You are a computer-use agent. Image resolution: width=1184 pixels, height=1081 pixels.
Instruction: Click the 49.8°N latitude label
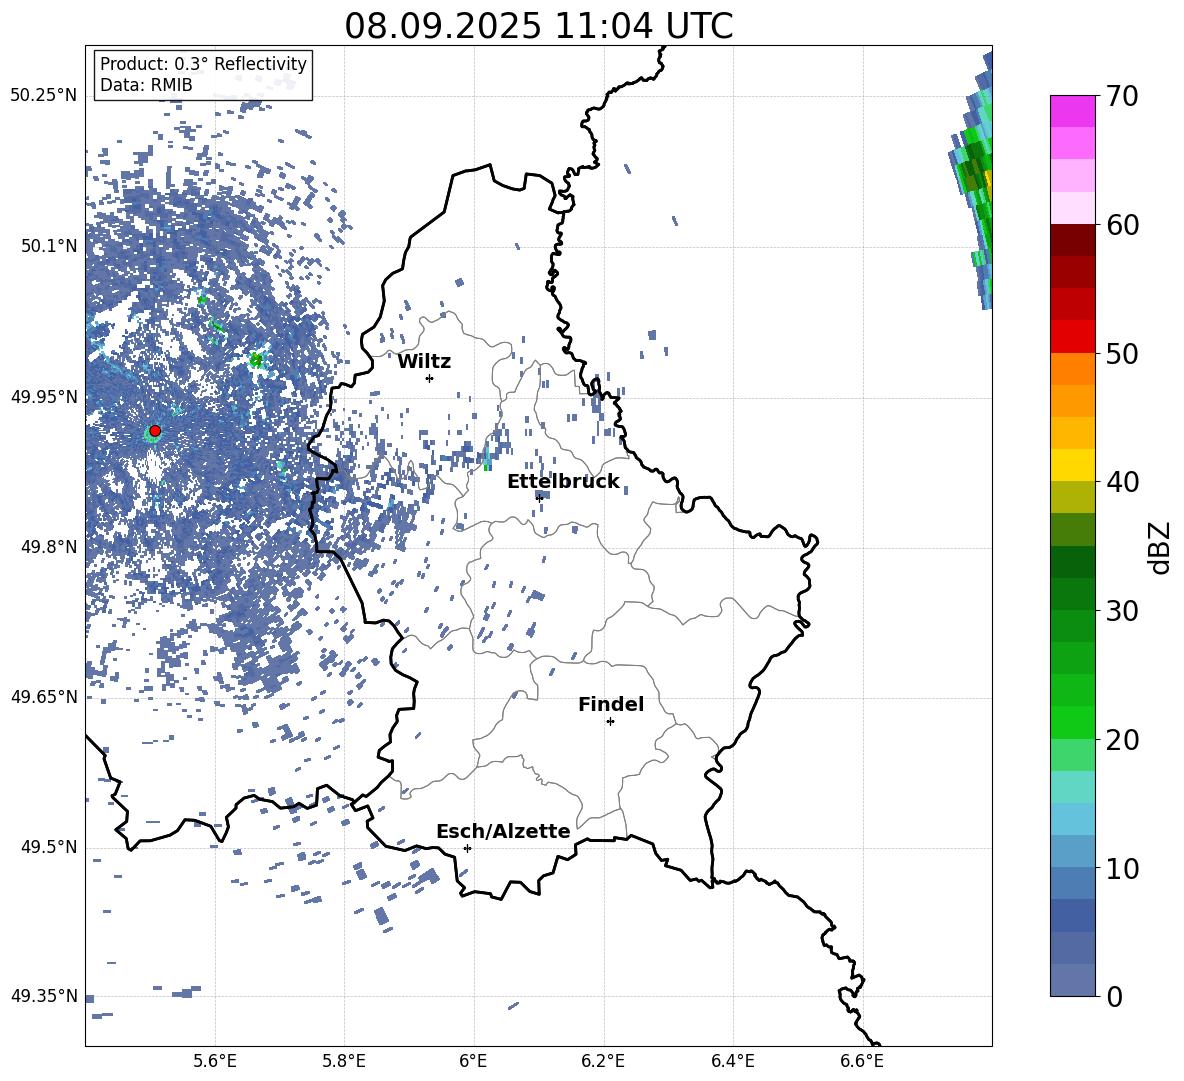[49, 547]
